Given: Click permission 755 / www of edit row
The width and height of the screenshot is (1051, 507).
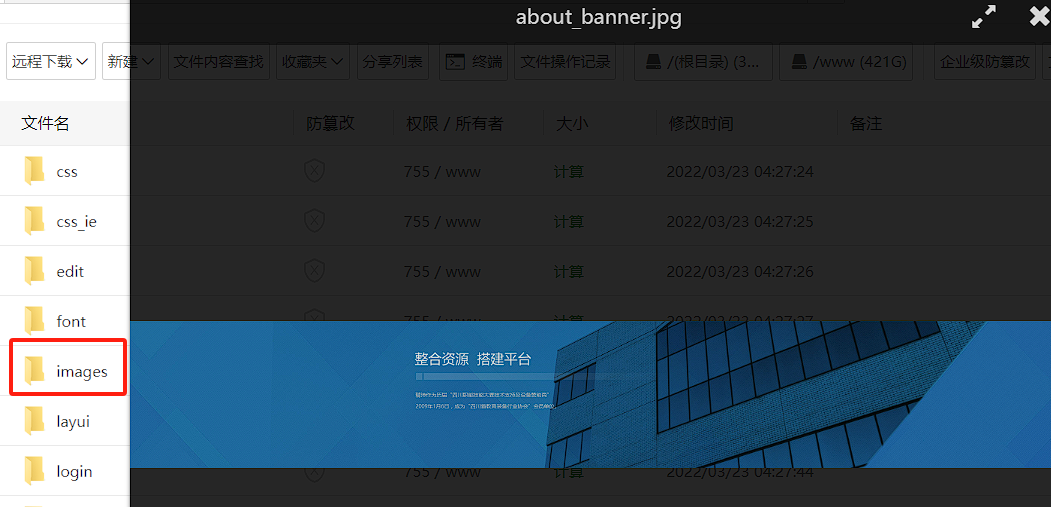Looking at the screenshot, I should (x=442, y=272).
